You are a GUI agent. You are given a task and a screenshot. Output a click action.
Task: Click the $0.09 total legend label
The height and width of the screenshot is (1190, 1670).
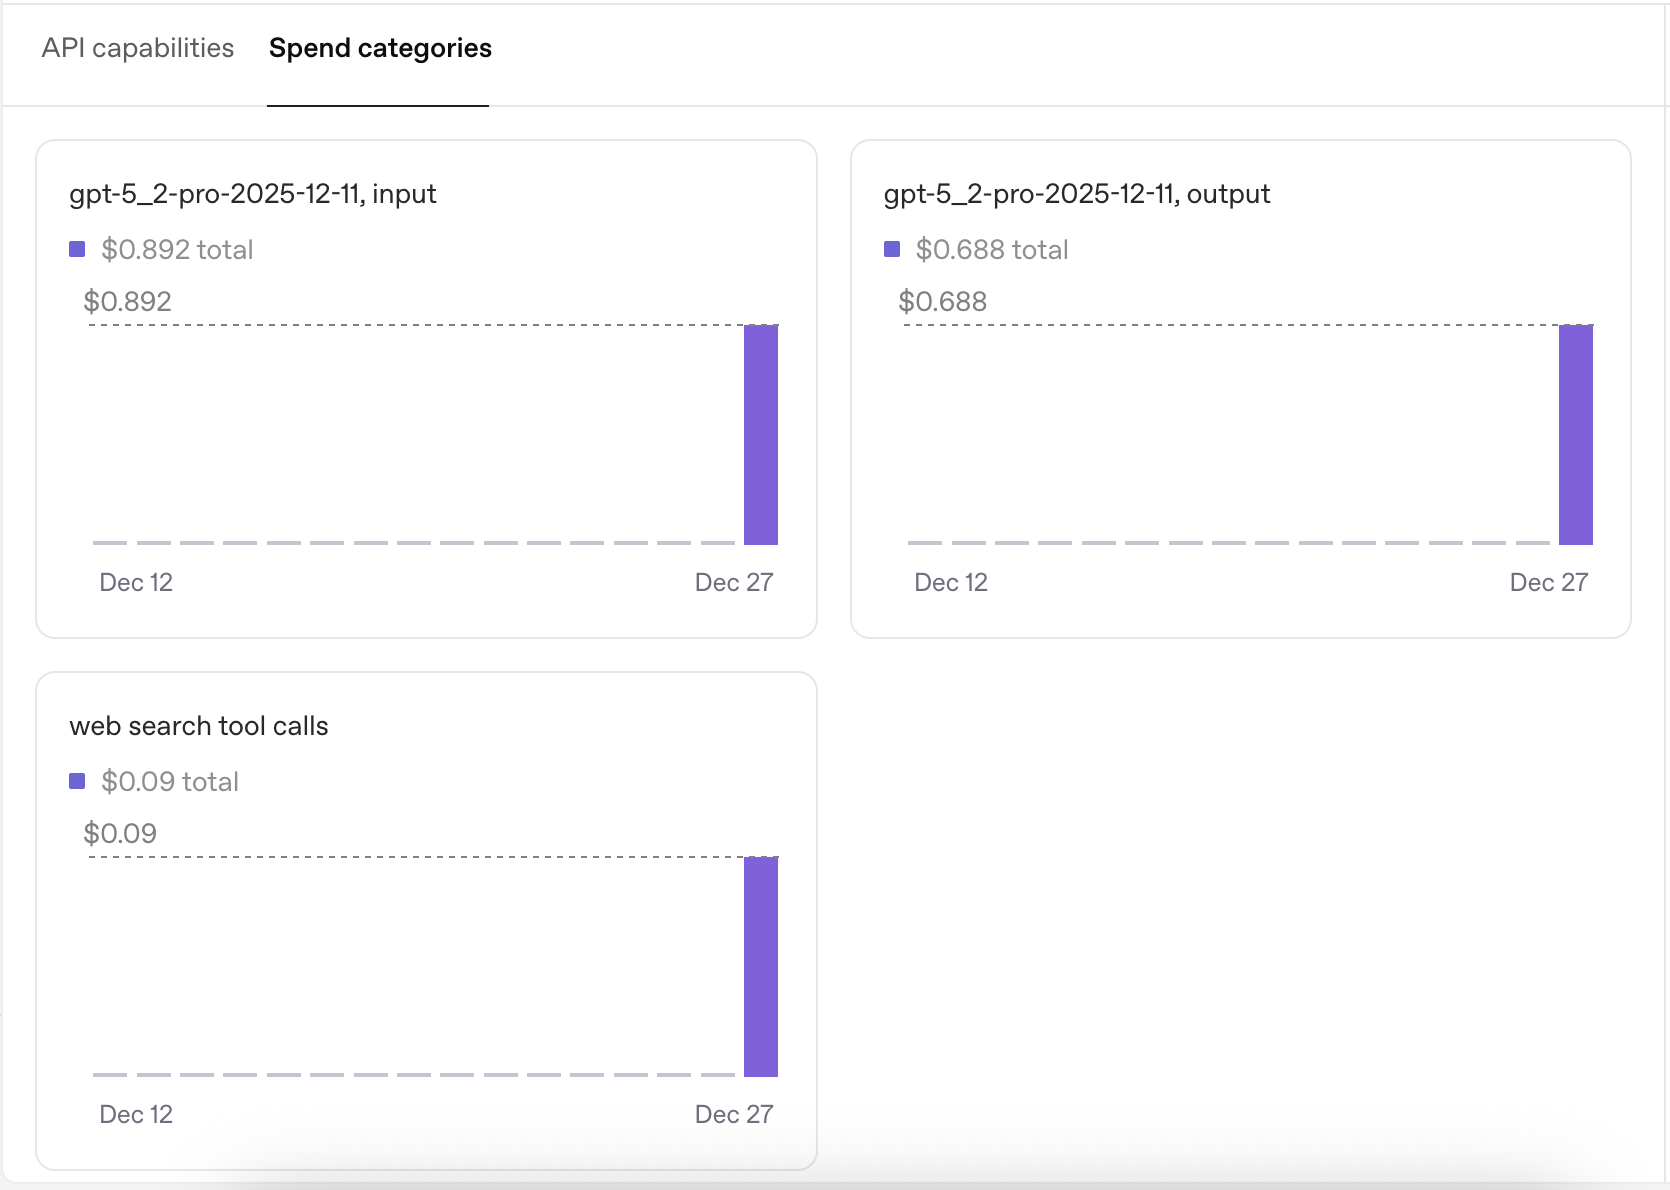point(170,782)
